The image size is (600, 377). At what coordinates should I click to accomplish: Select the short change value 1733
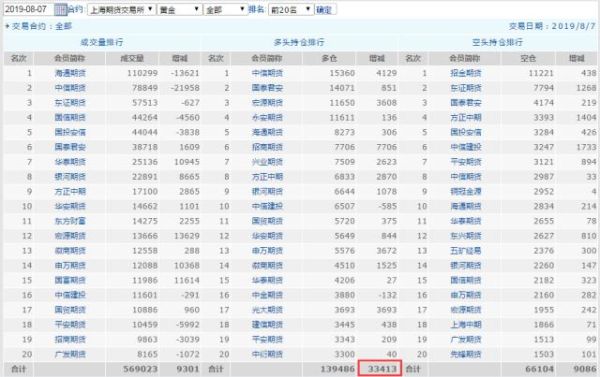(586, 147)
